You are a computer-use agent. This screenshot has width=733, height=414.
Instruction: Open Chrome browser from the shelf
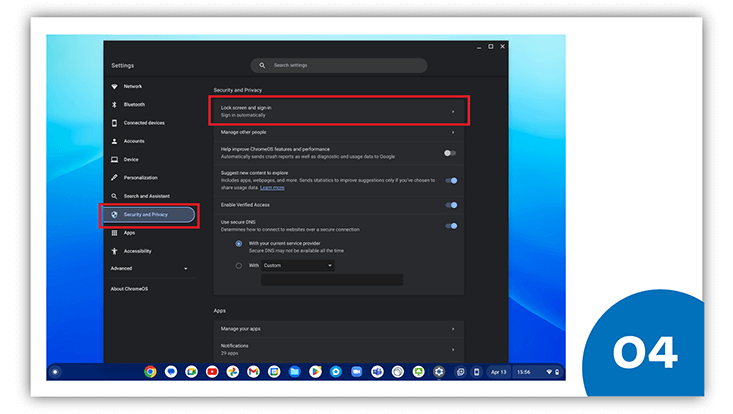(x=150, y=372)
